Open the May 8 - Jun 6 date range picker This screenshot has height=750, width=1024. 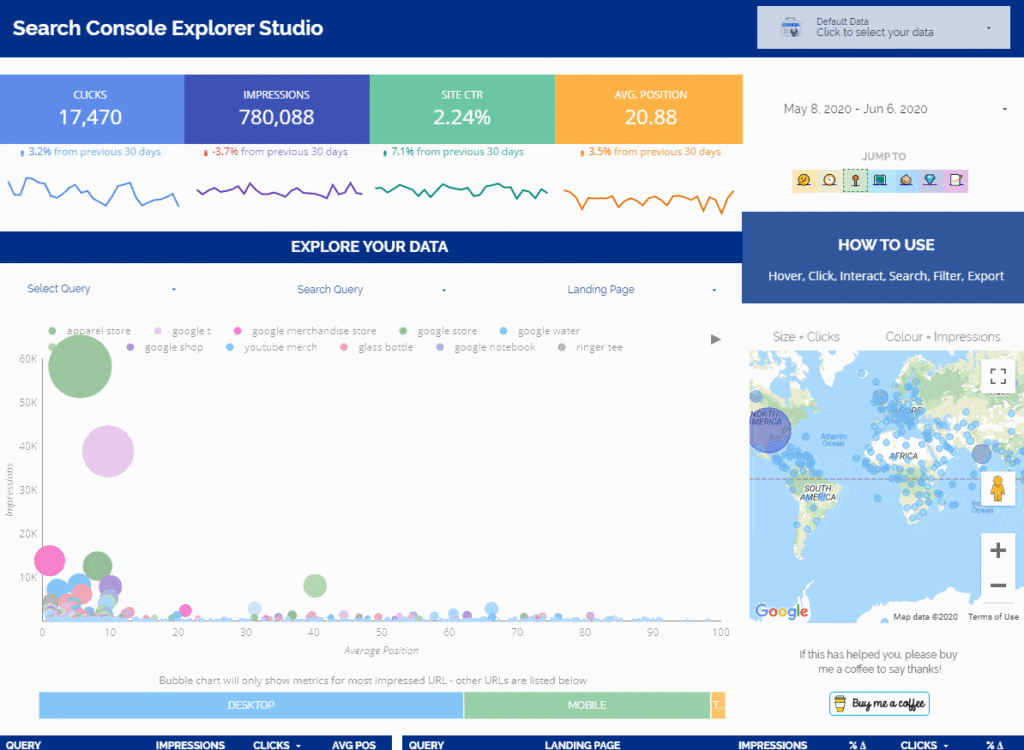893,109
